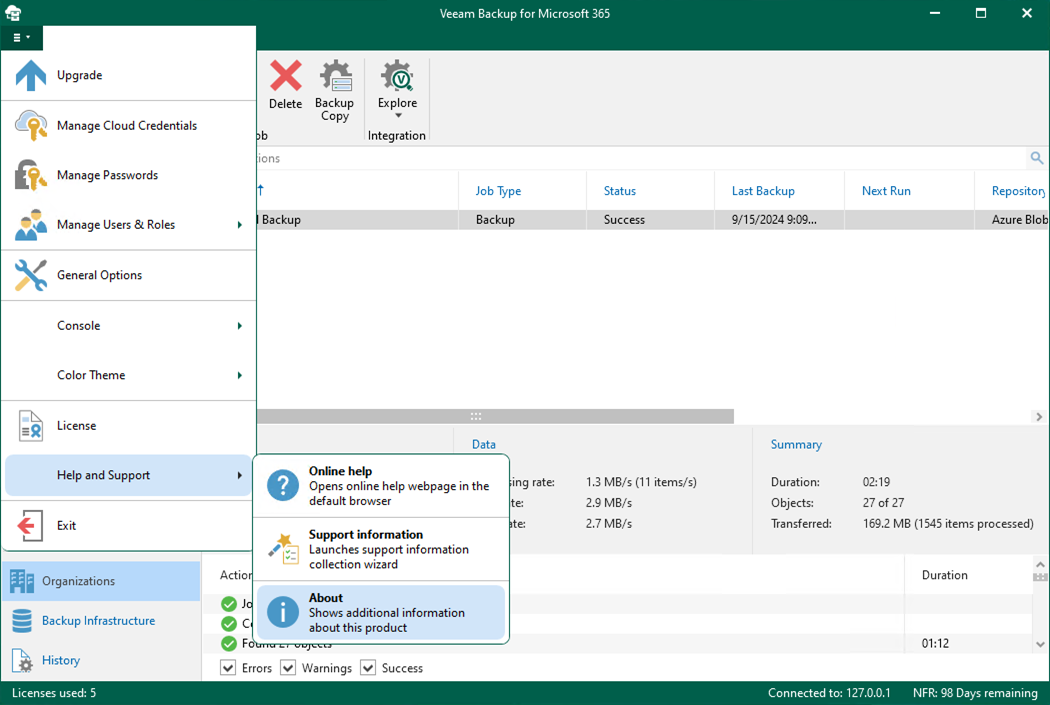This screenshot has width=1050, height=705.
Task: Click the About info icon
Action: click(x=283, y=612)
